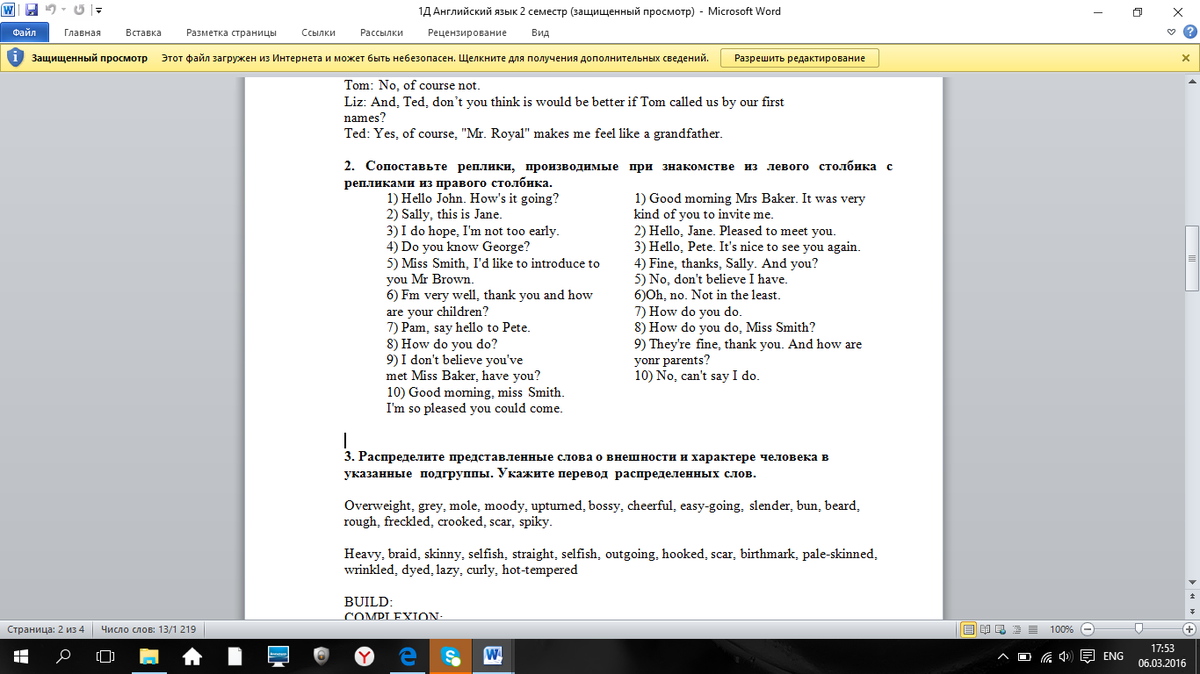Click the ENG language indicator
1200x674 pixels.
(x=1112, y=657)
